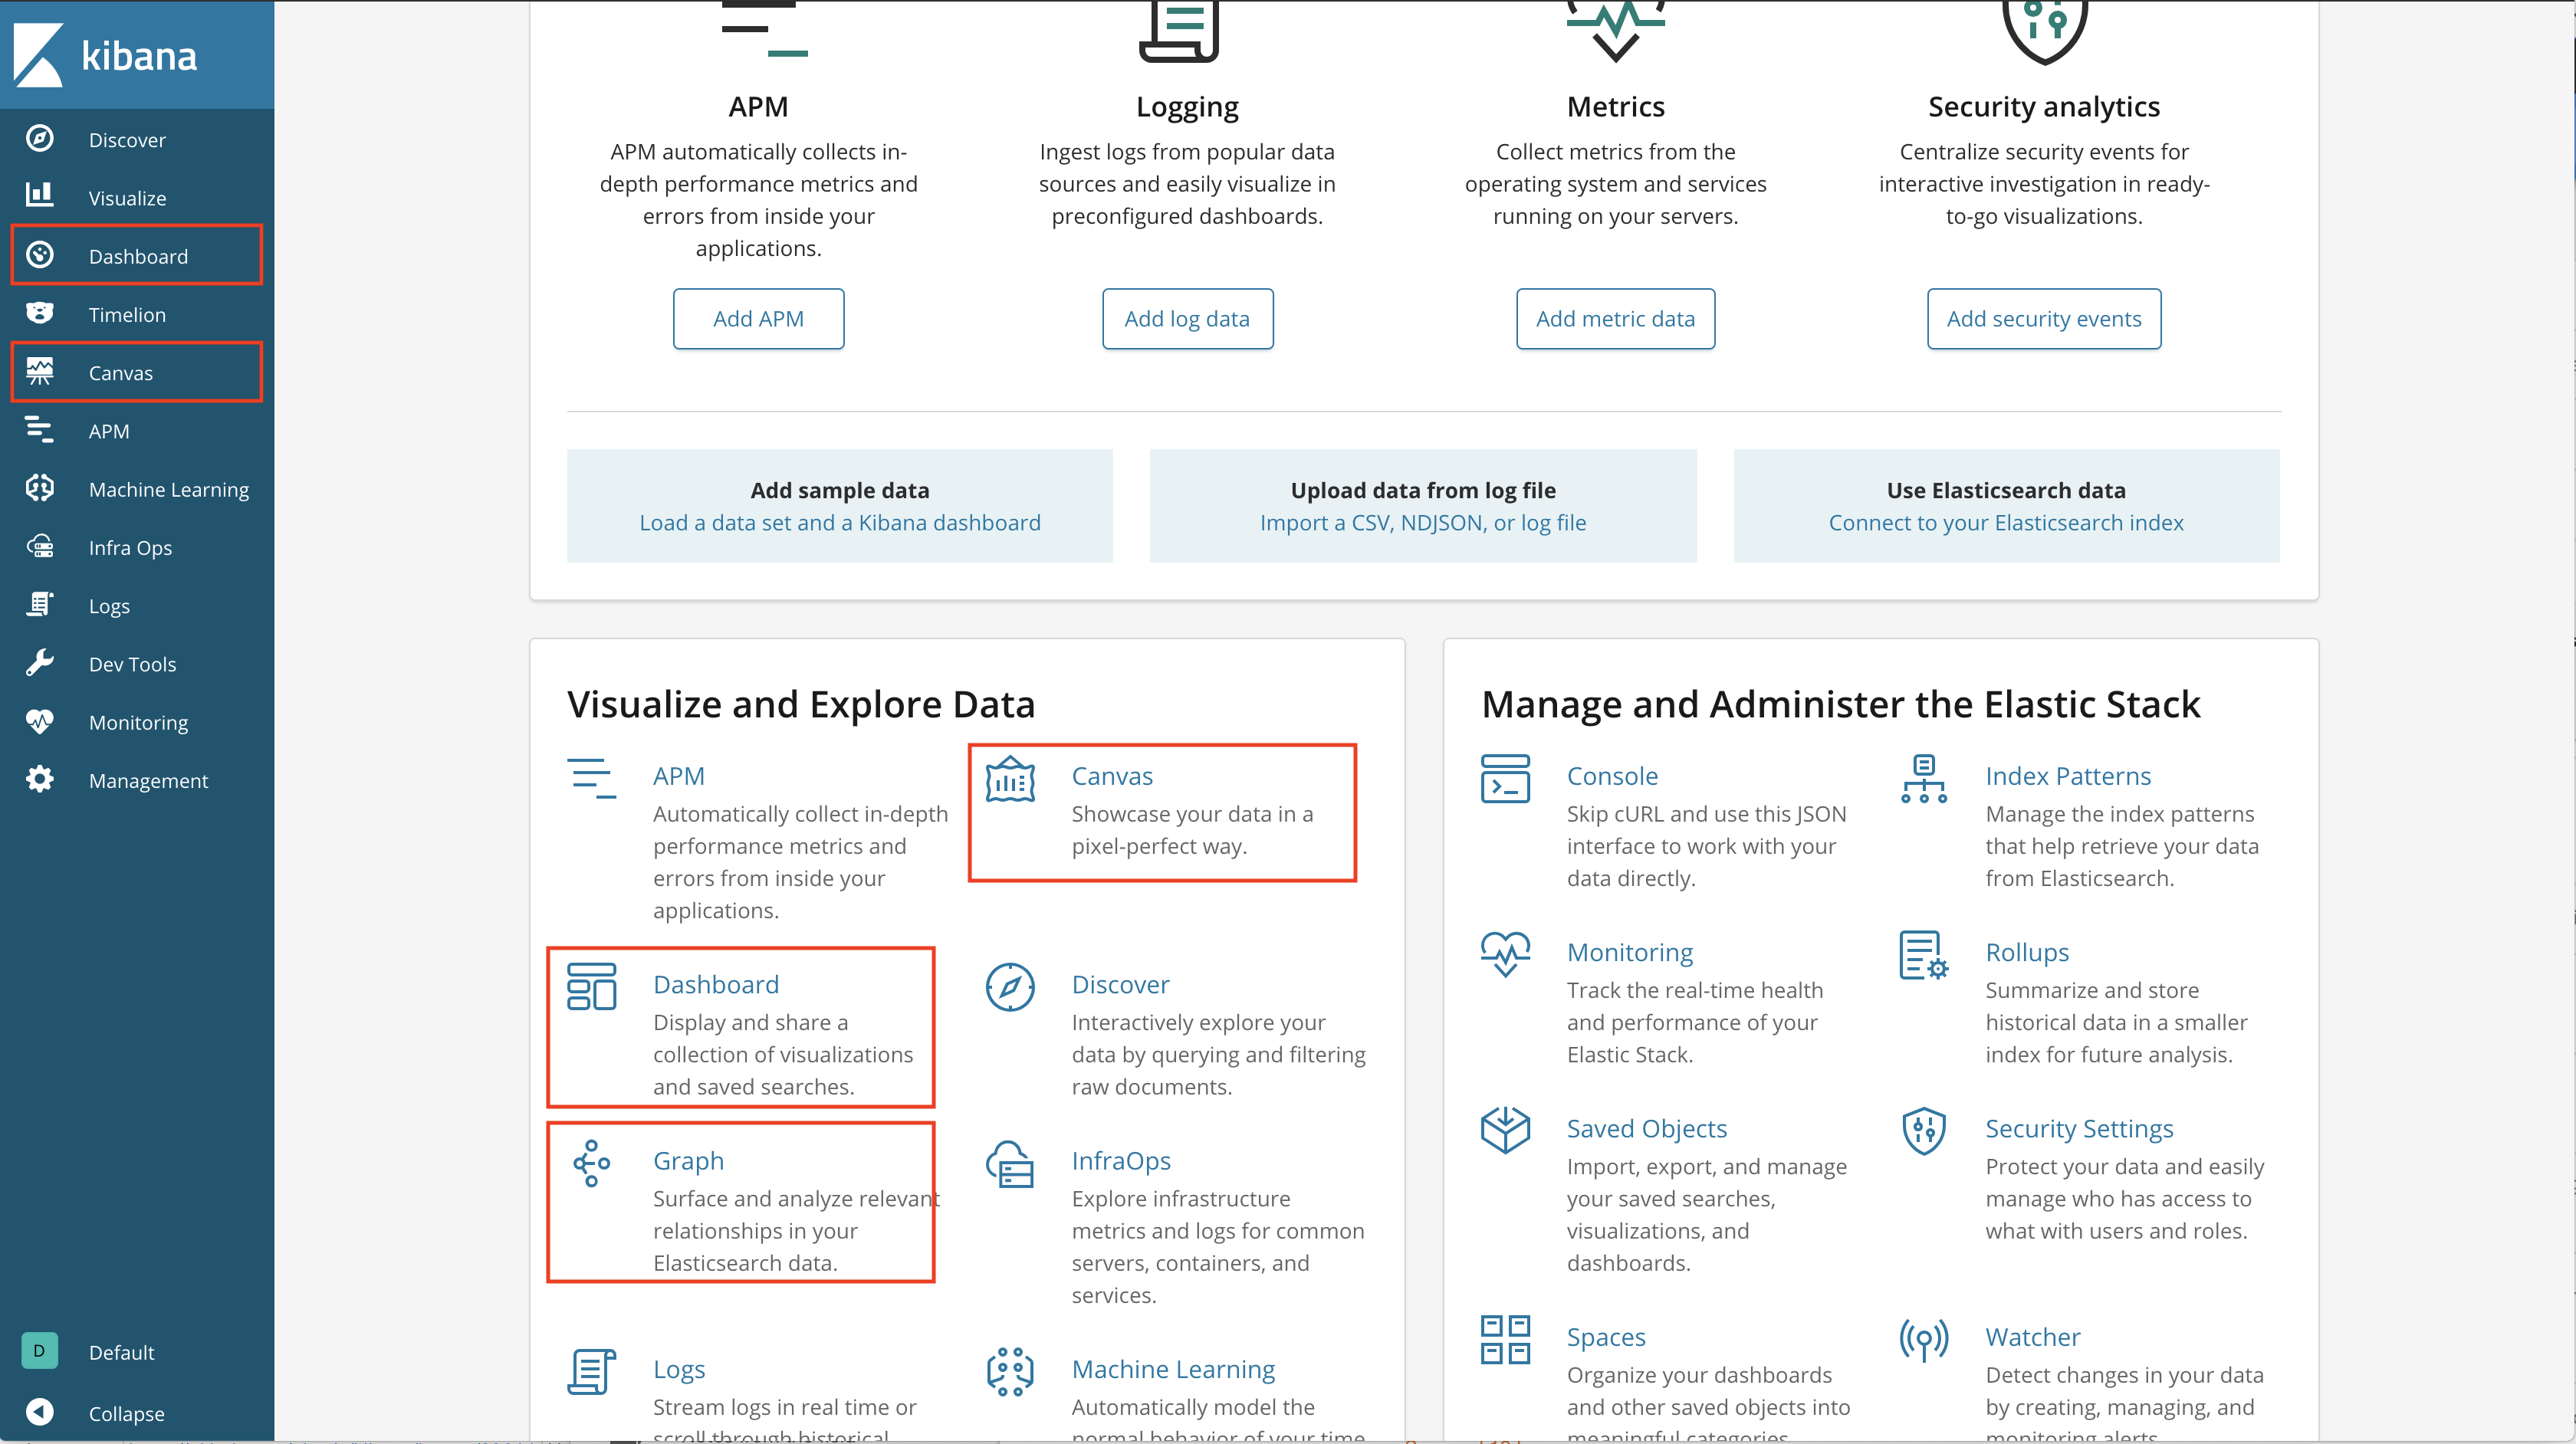Click the Add security events button
The width and height of the screenshot is (2576, 1444).
(x=2044, y=318)
